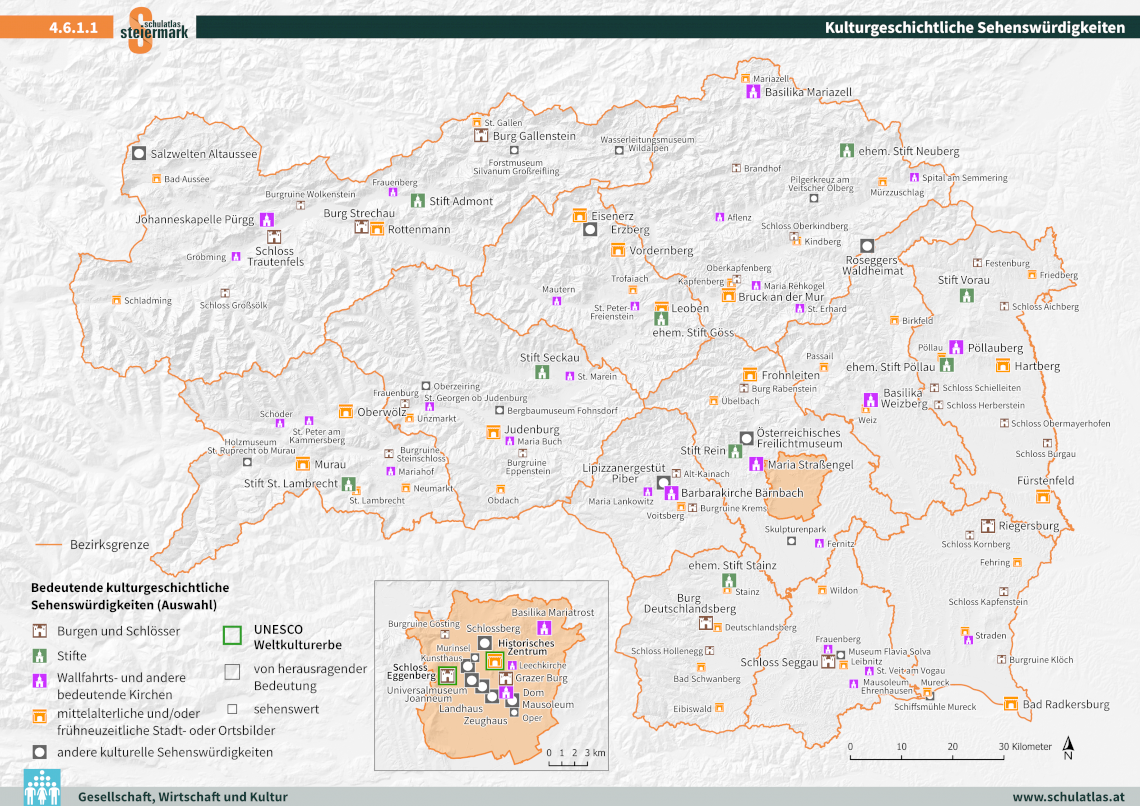This screenshot has width=1140, height=806.
Task: Click the Stift Vorau green abbey icon
Action: pyautogui.click(x=967, y=296)
